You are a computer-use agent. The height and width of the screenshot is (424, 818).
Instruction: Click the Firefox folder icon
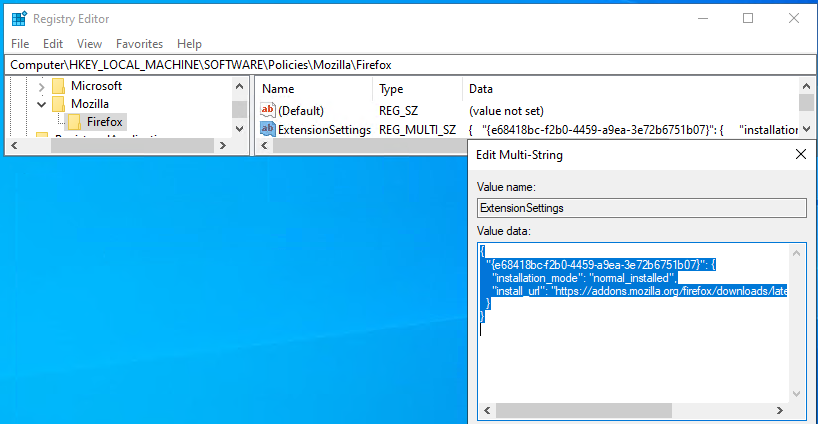click(75, 122)
